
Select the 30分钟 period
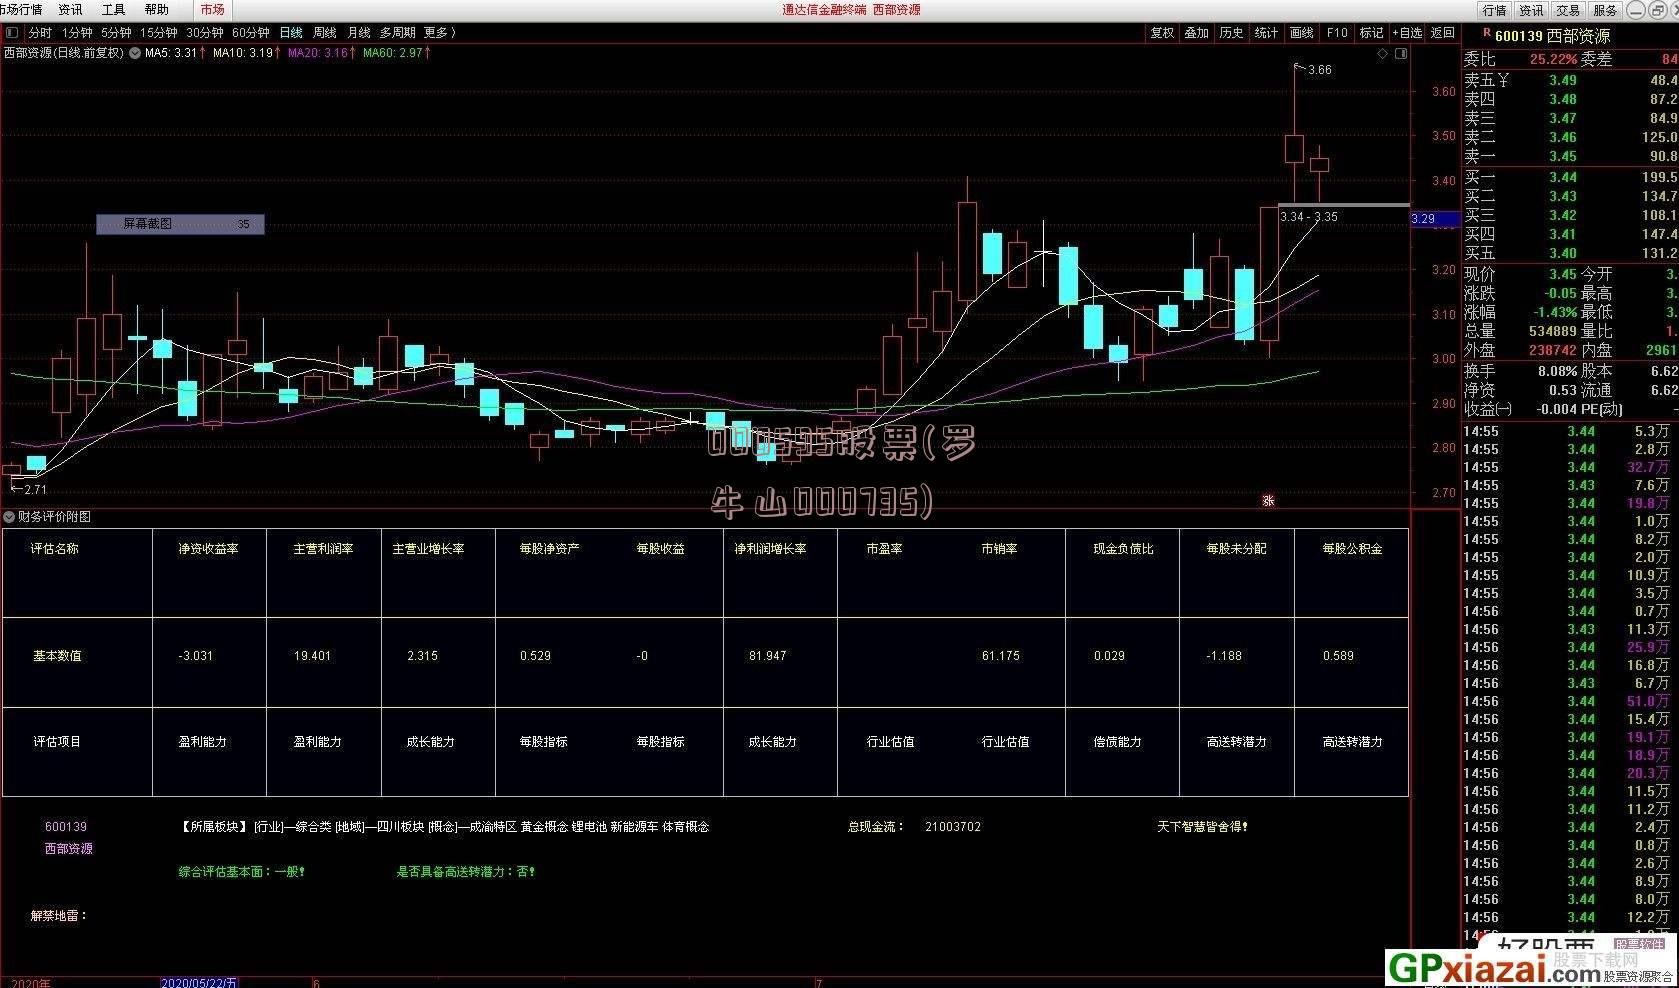pos(204,33)
